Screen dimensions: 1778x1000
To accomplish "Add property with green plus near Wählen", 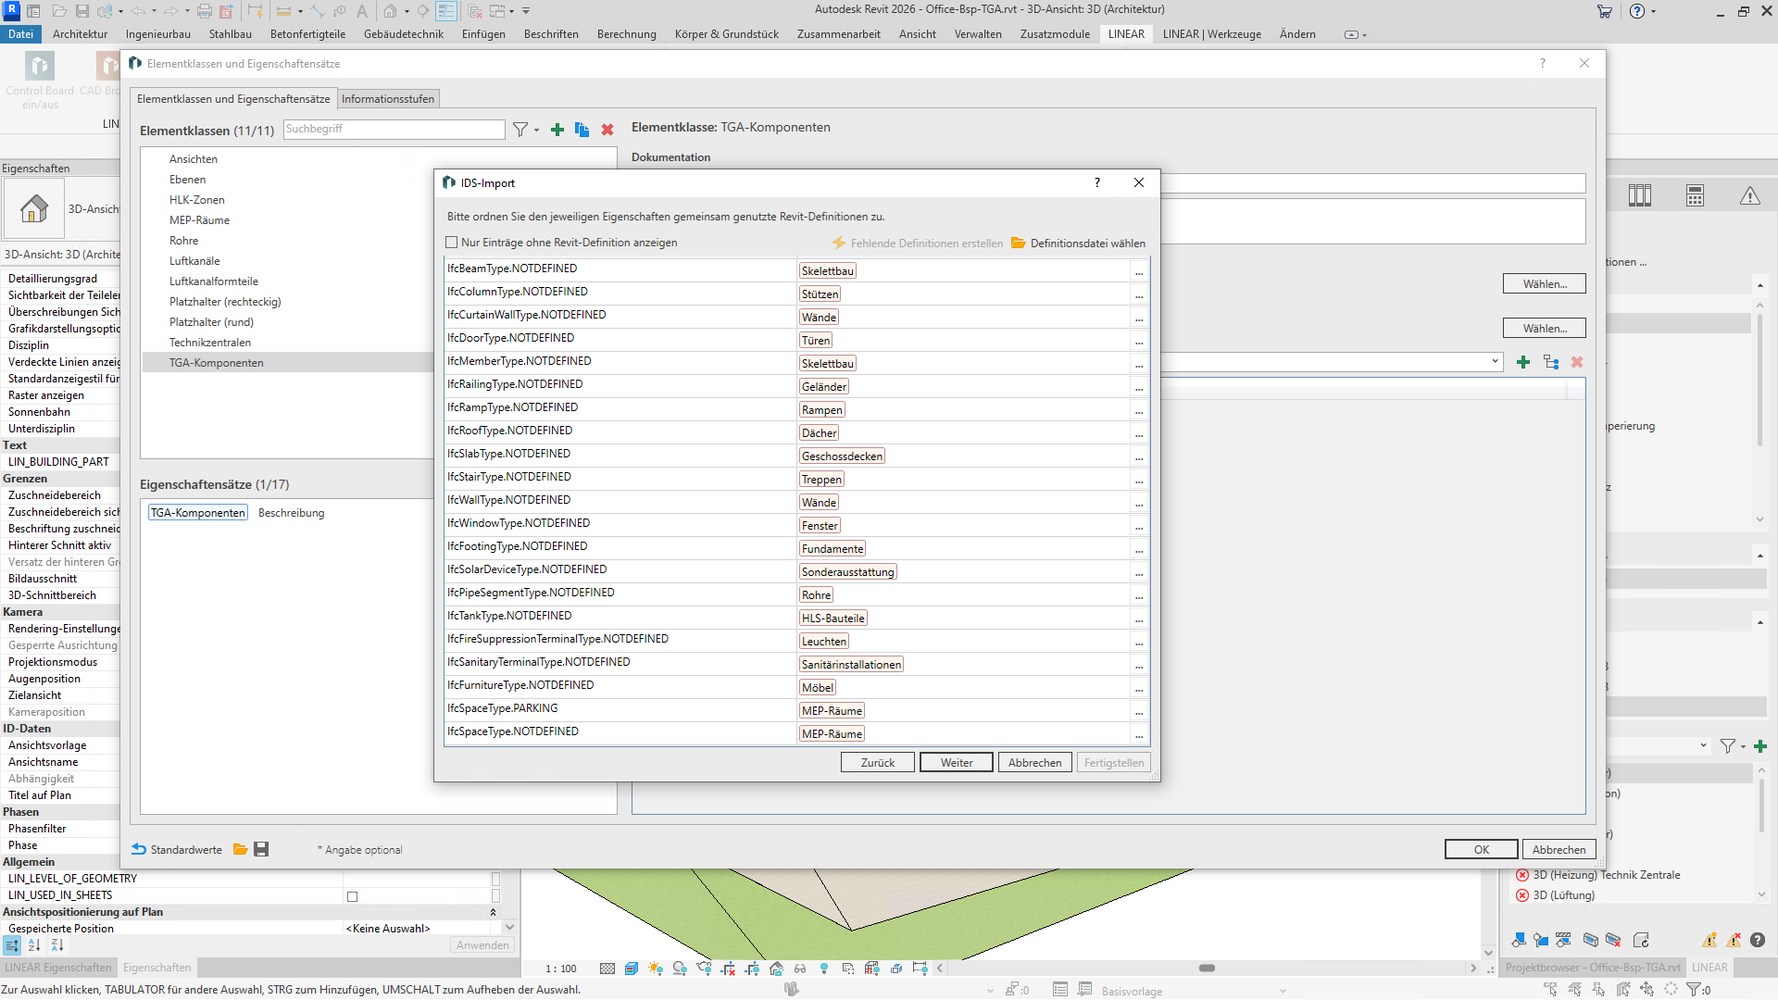I will tap(1523, 362).
